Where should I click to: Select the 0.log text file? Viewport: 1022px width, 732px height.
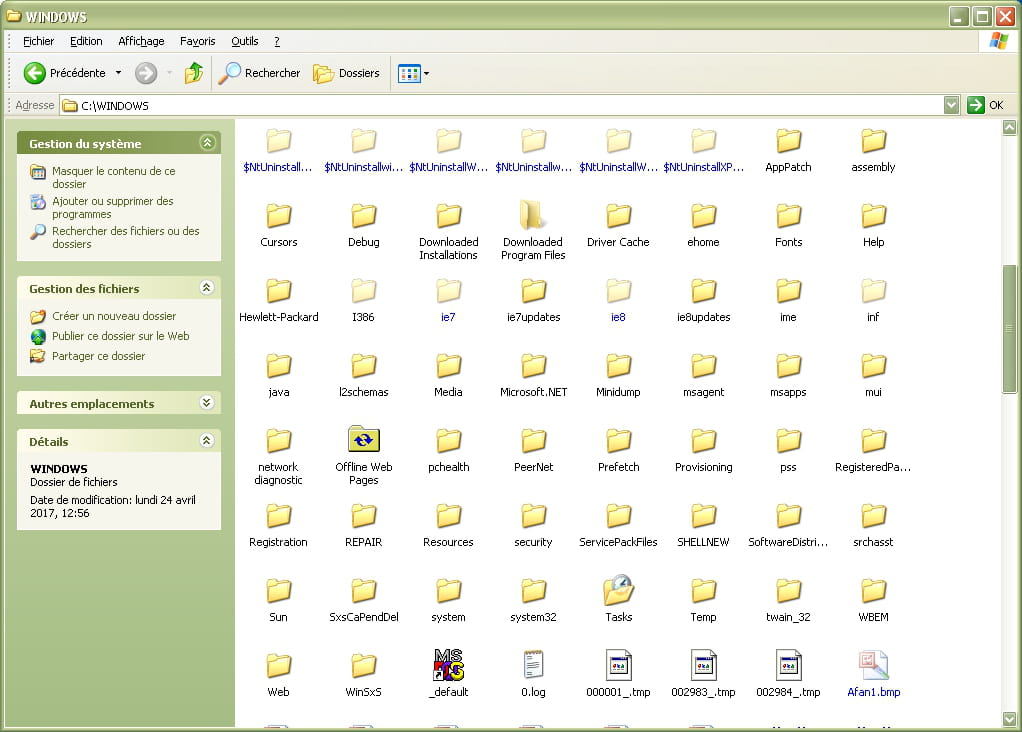coord(533,666)
